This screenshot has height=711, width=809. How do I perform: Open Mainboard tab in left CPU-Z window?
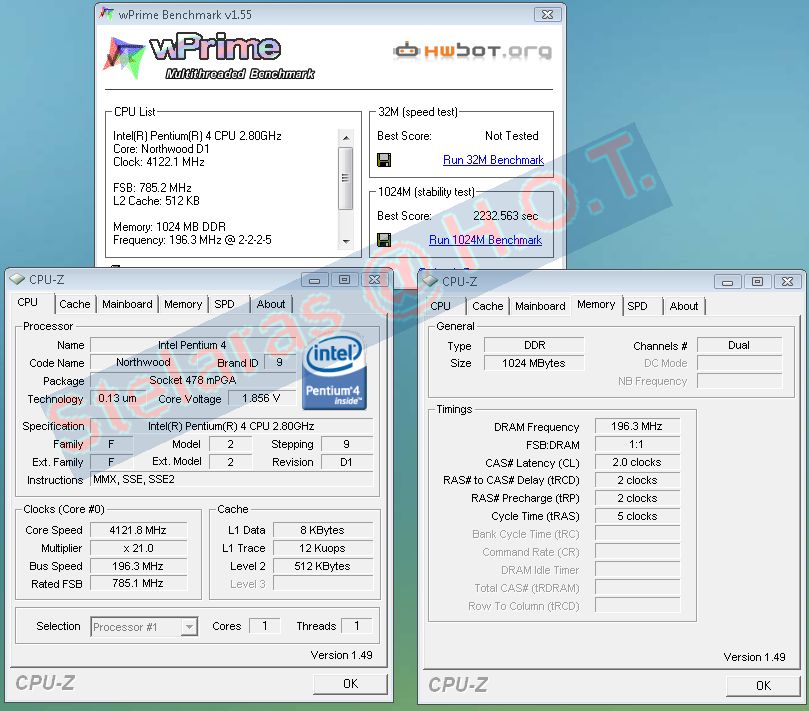(x=127, y=304)
